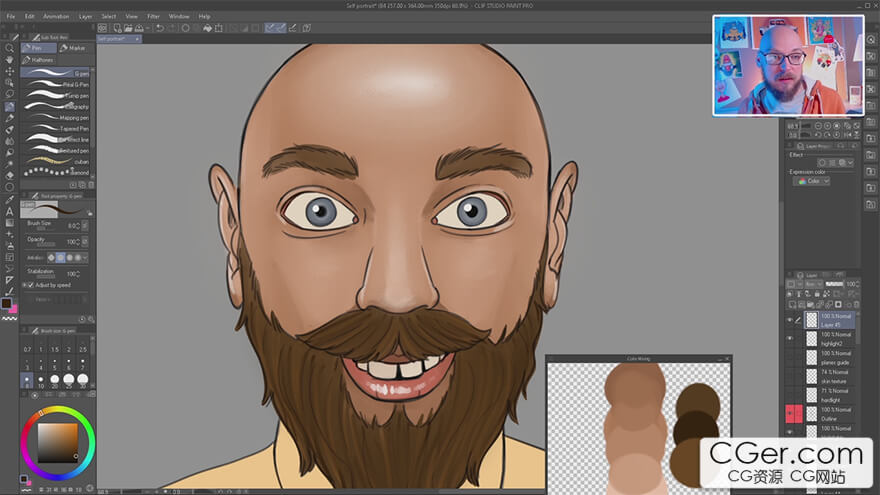Select the Eraser tool icon
Image resolution: width=880 pixels, height=495 pixels.
coord(10,176)
